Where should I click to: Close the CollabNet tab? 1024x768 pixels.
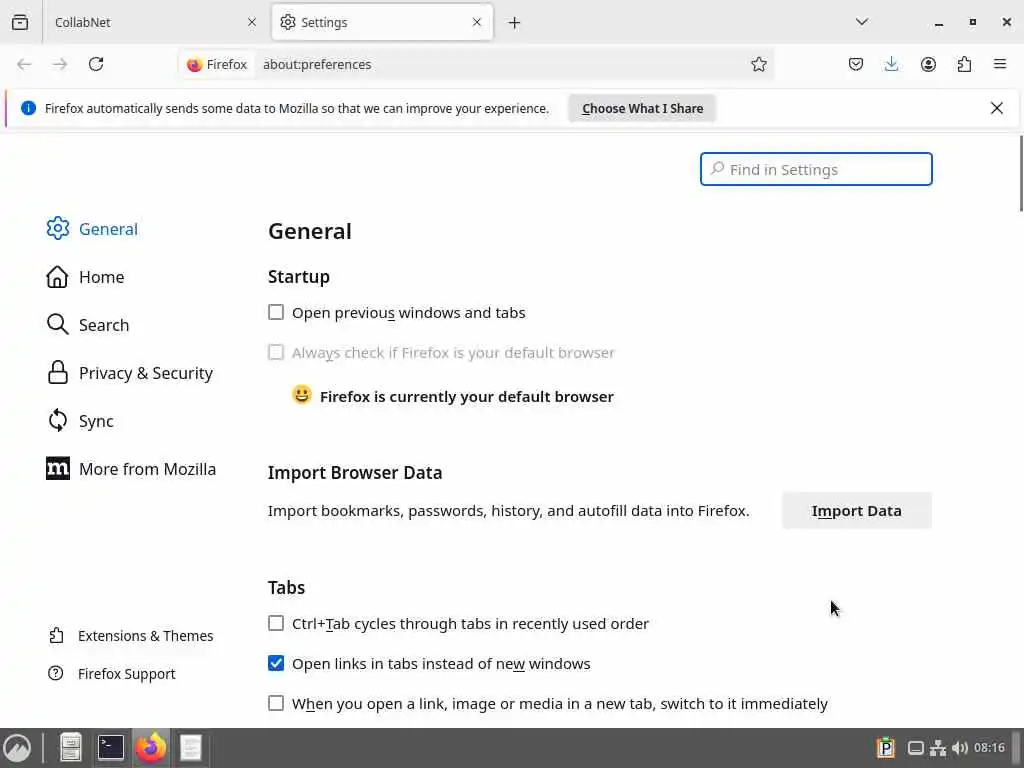[252, 22]
